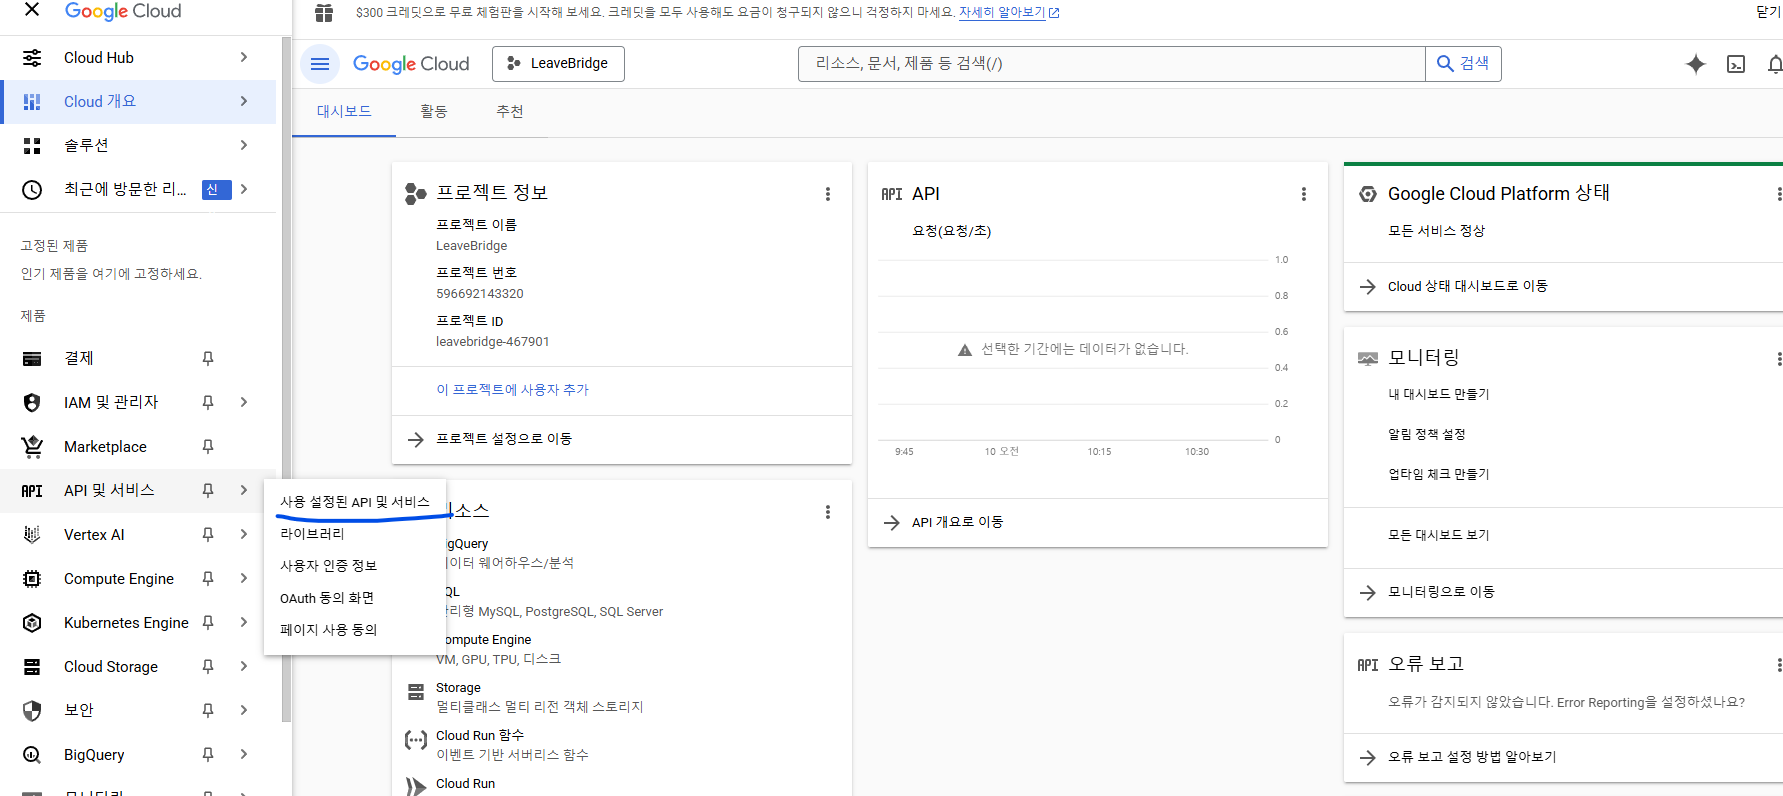1783x796 pixels.
Task: Expand 솔루션 submenu chevron
Action: pos(244,146)
